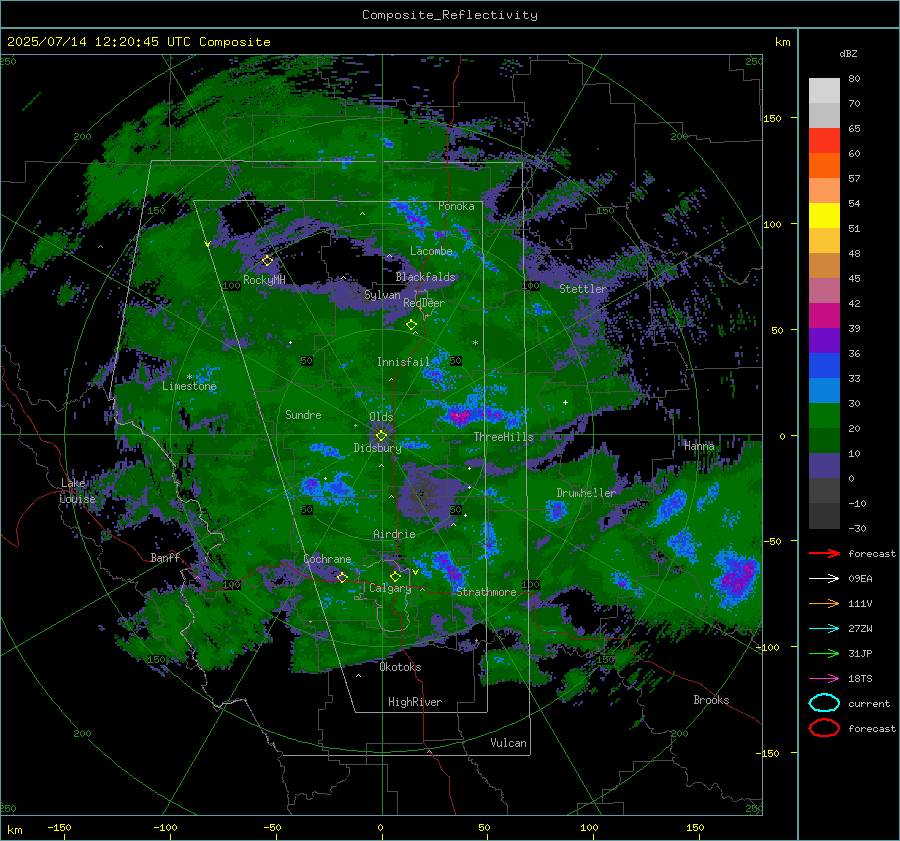Click the orange 111V arrow legend icon
This screenshot has width=900, height=841.
click(x=824, y=603)
